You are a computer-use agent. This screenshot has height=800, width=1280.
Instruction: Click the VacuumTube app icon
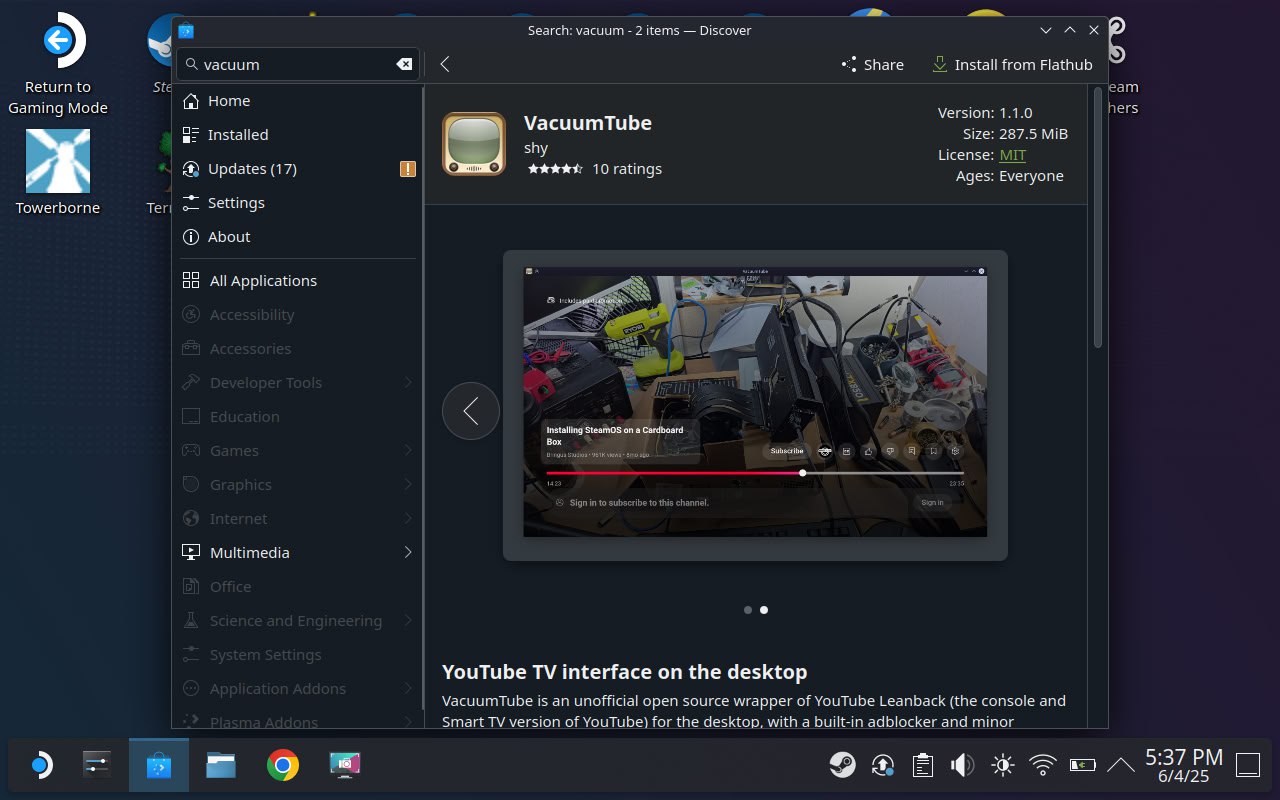(x=474, y=144)
